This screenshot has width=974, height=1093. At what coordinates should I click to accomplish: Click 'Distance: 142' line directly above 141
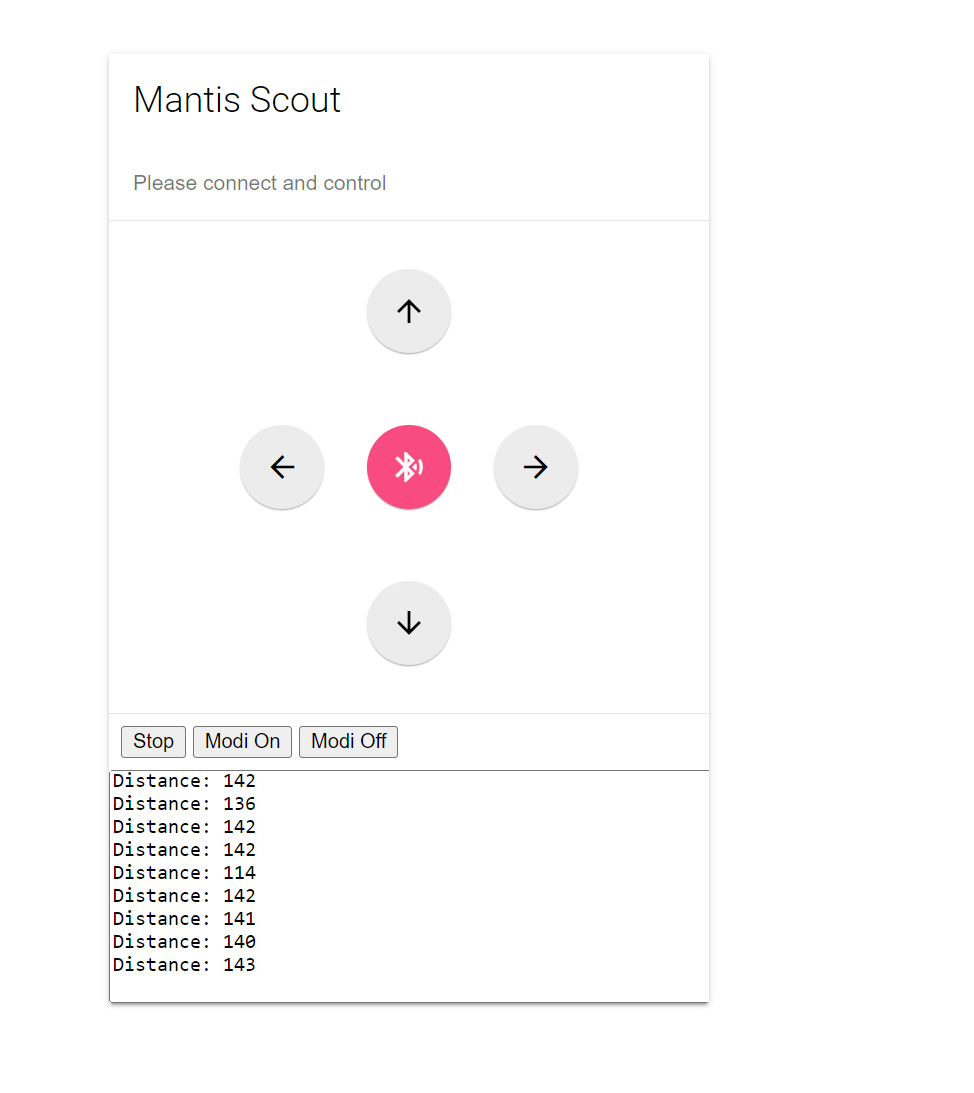point(184,896)
